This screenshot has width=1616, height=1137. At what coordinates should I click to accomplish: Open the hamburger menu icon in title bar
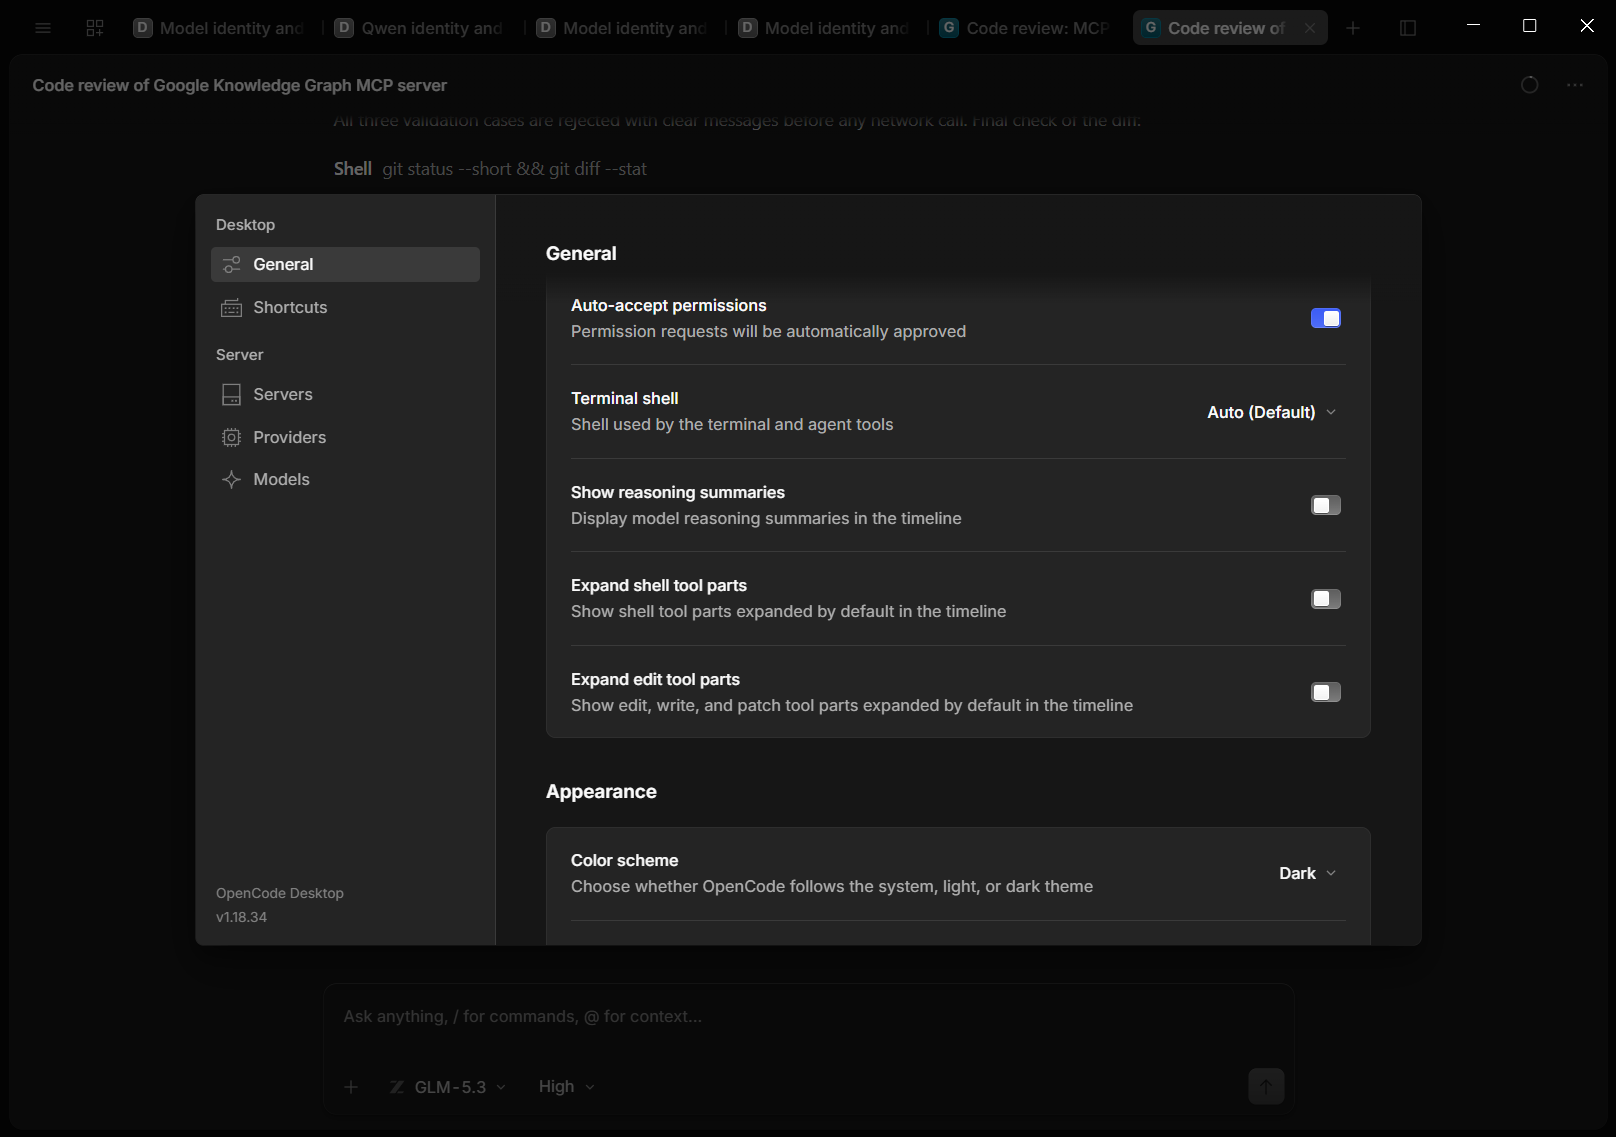[x=43, y=28]
